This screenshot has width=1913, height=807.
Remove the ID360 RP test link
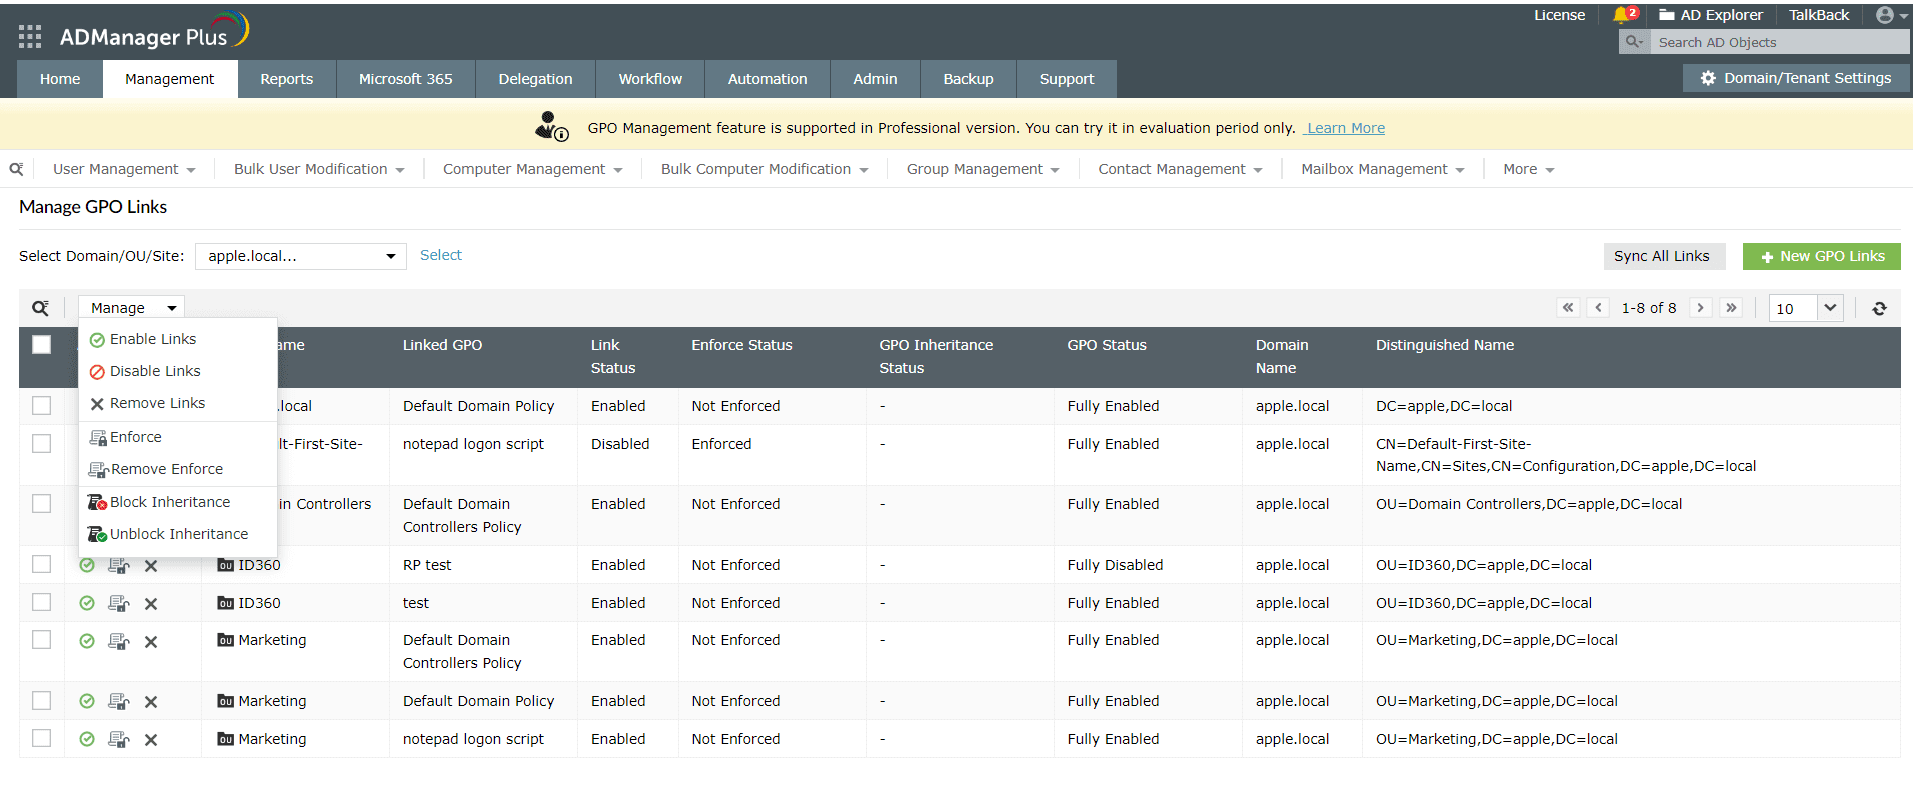coord(151,566)
